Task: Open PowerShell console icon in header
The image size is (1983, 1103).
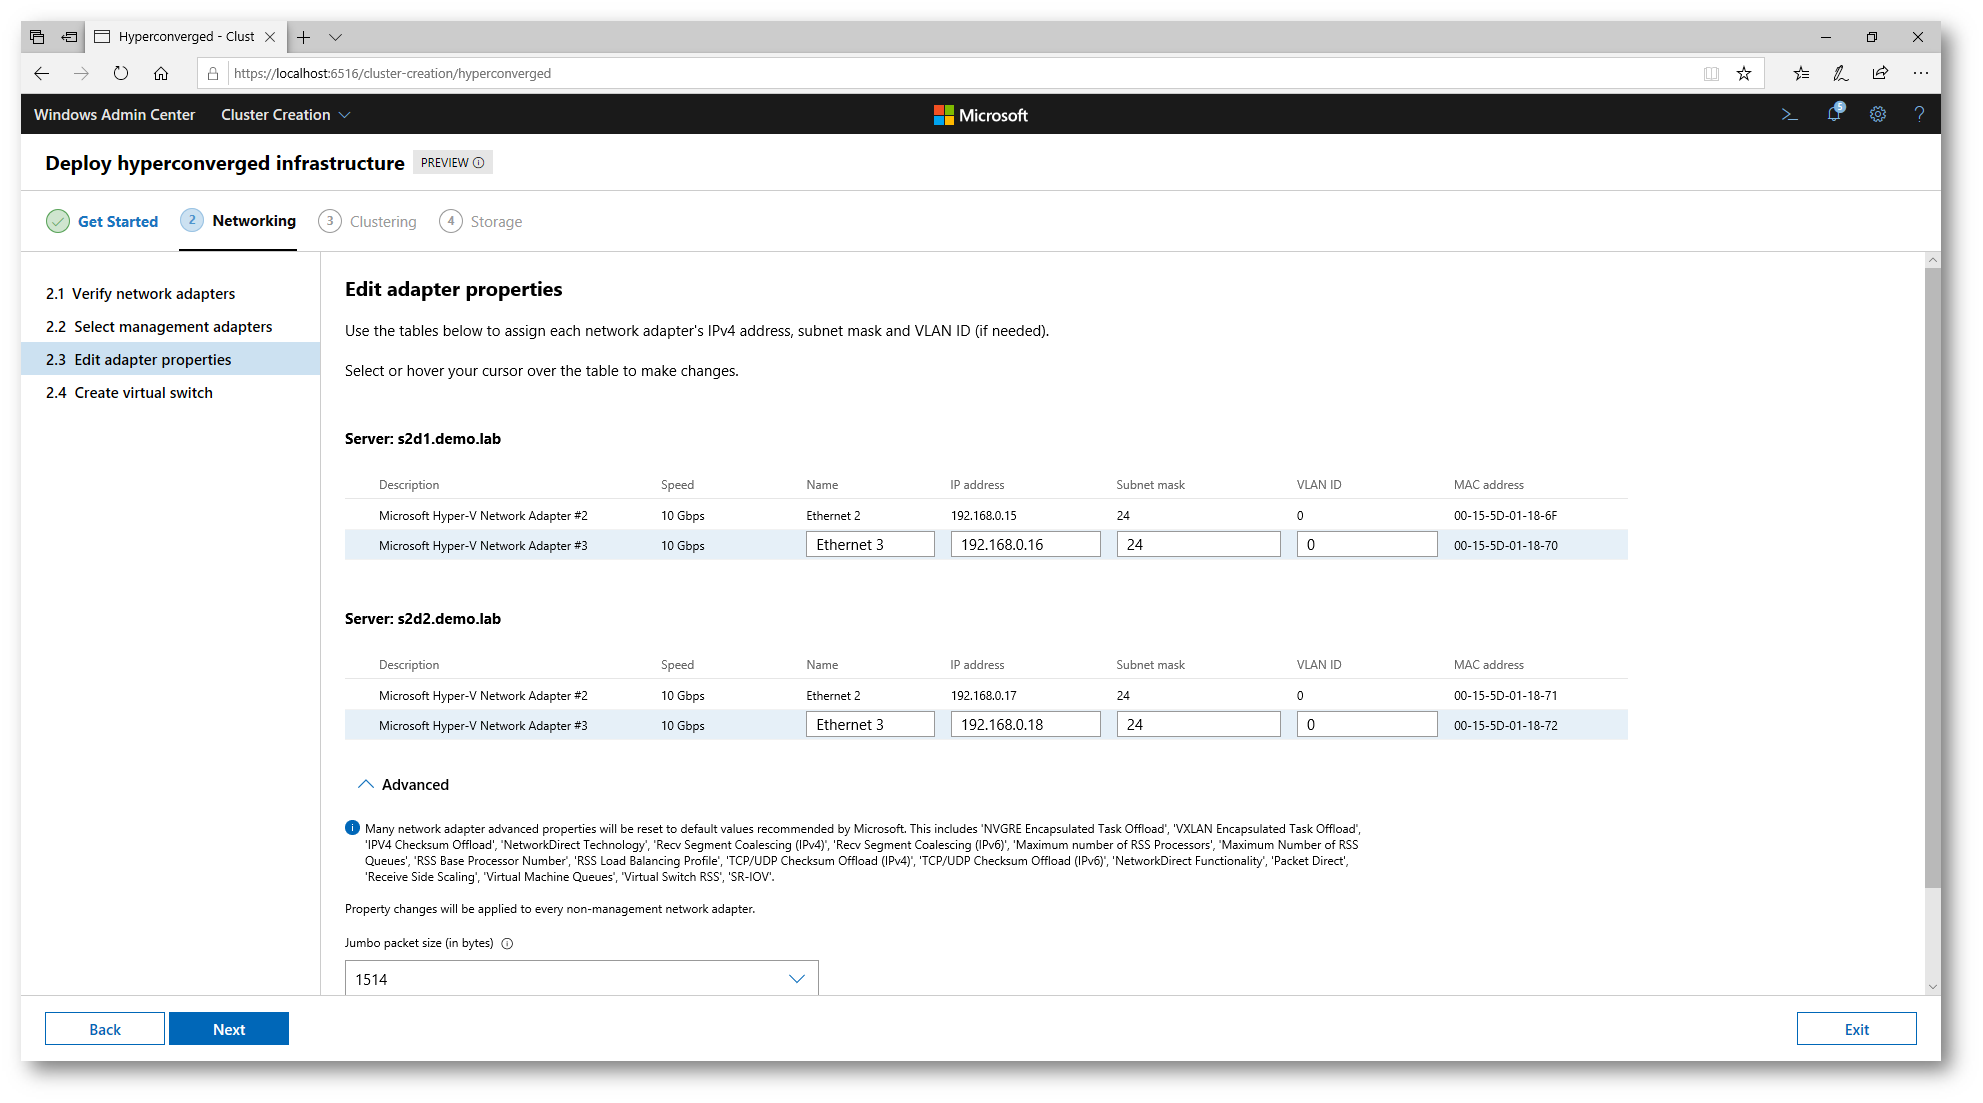Action: click(x=1790, y=115)
